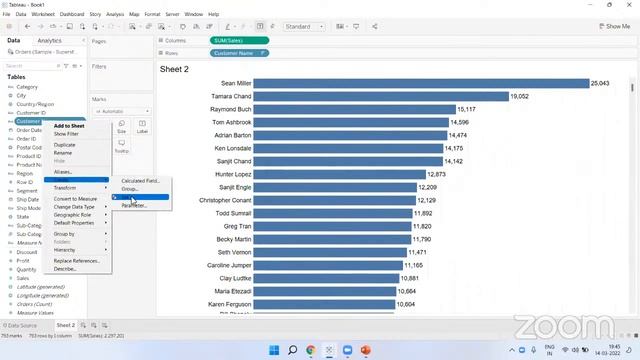This screenshot has height=360, width=640.
Task: Open the Fit dropdown showing Standard
Action: tap(304, 27)
